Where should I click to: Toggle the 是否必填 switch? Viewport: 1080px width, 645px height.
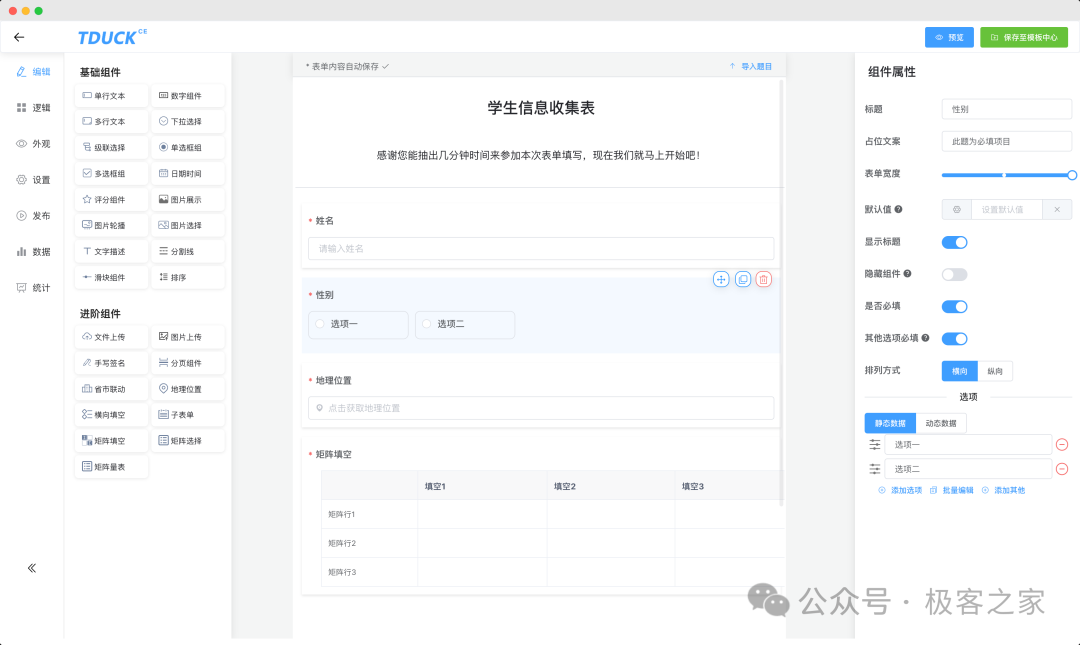(x=955, y=306)
